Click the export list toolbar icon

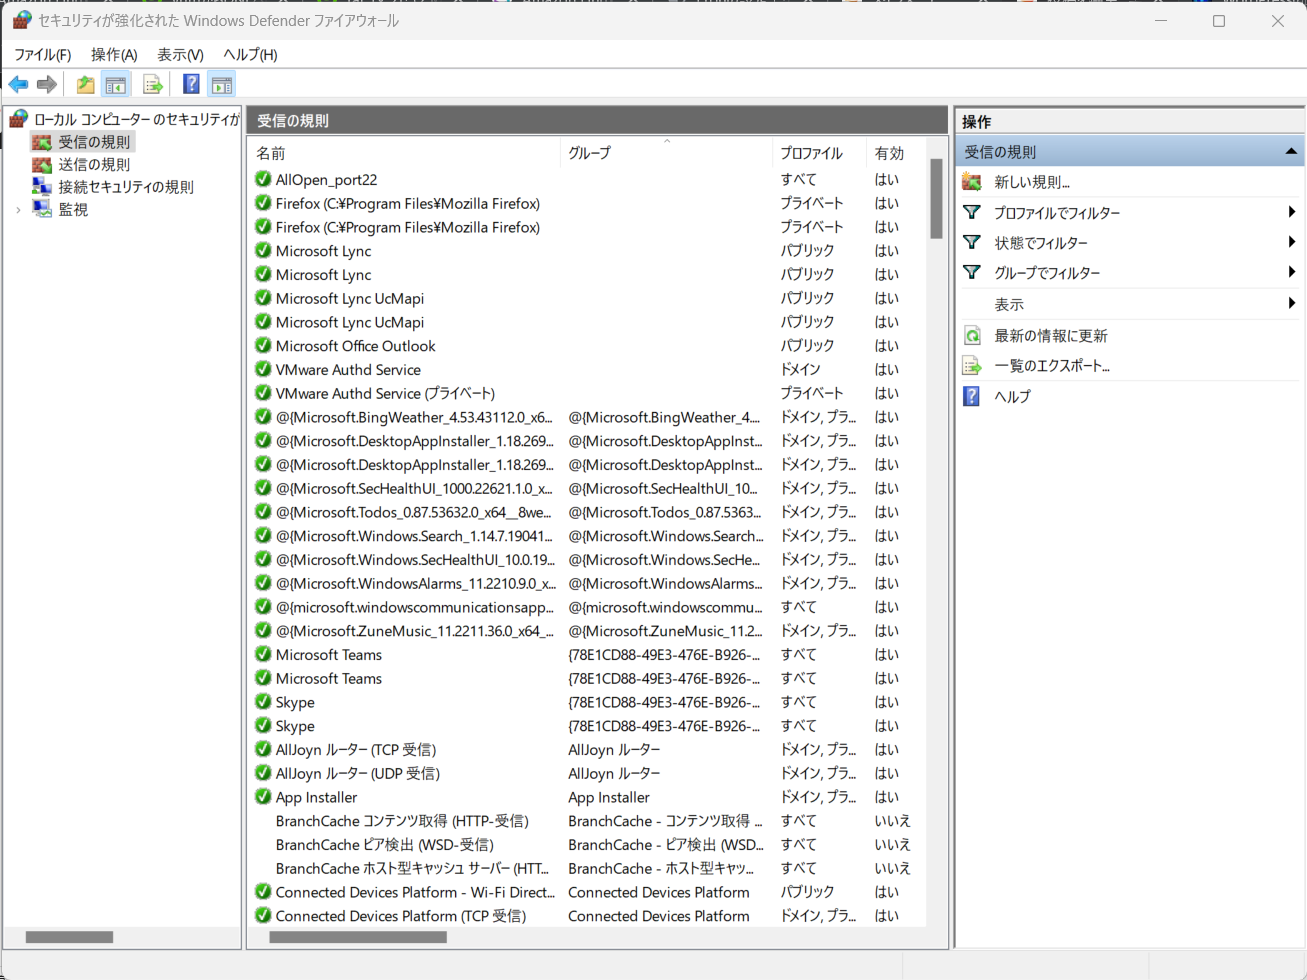coord(153,85)
